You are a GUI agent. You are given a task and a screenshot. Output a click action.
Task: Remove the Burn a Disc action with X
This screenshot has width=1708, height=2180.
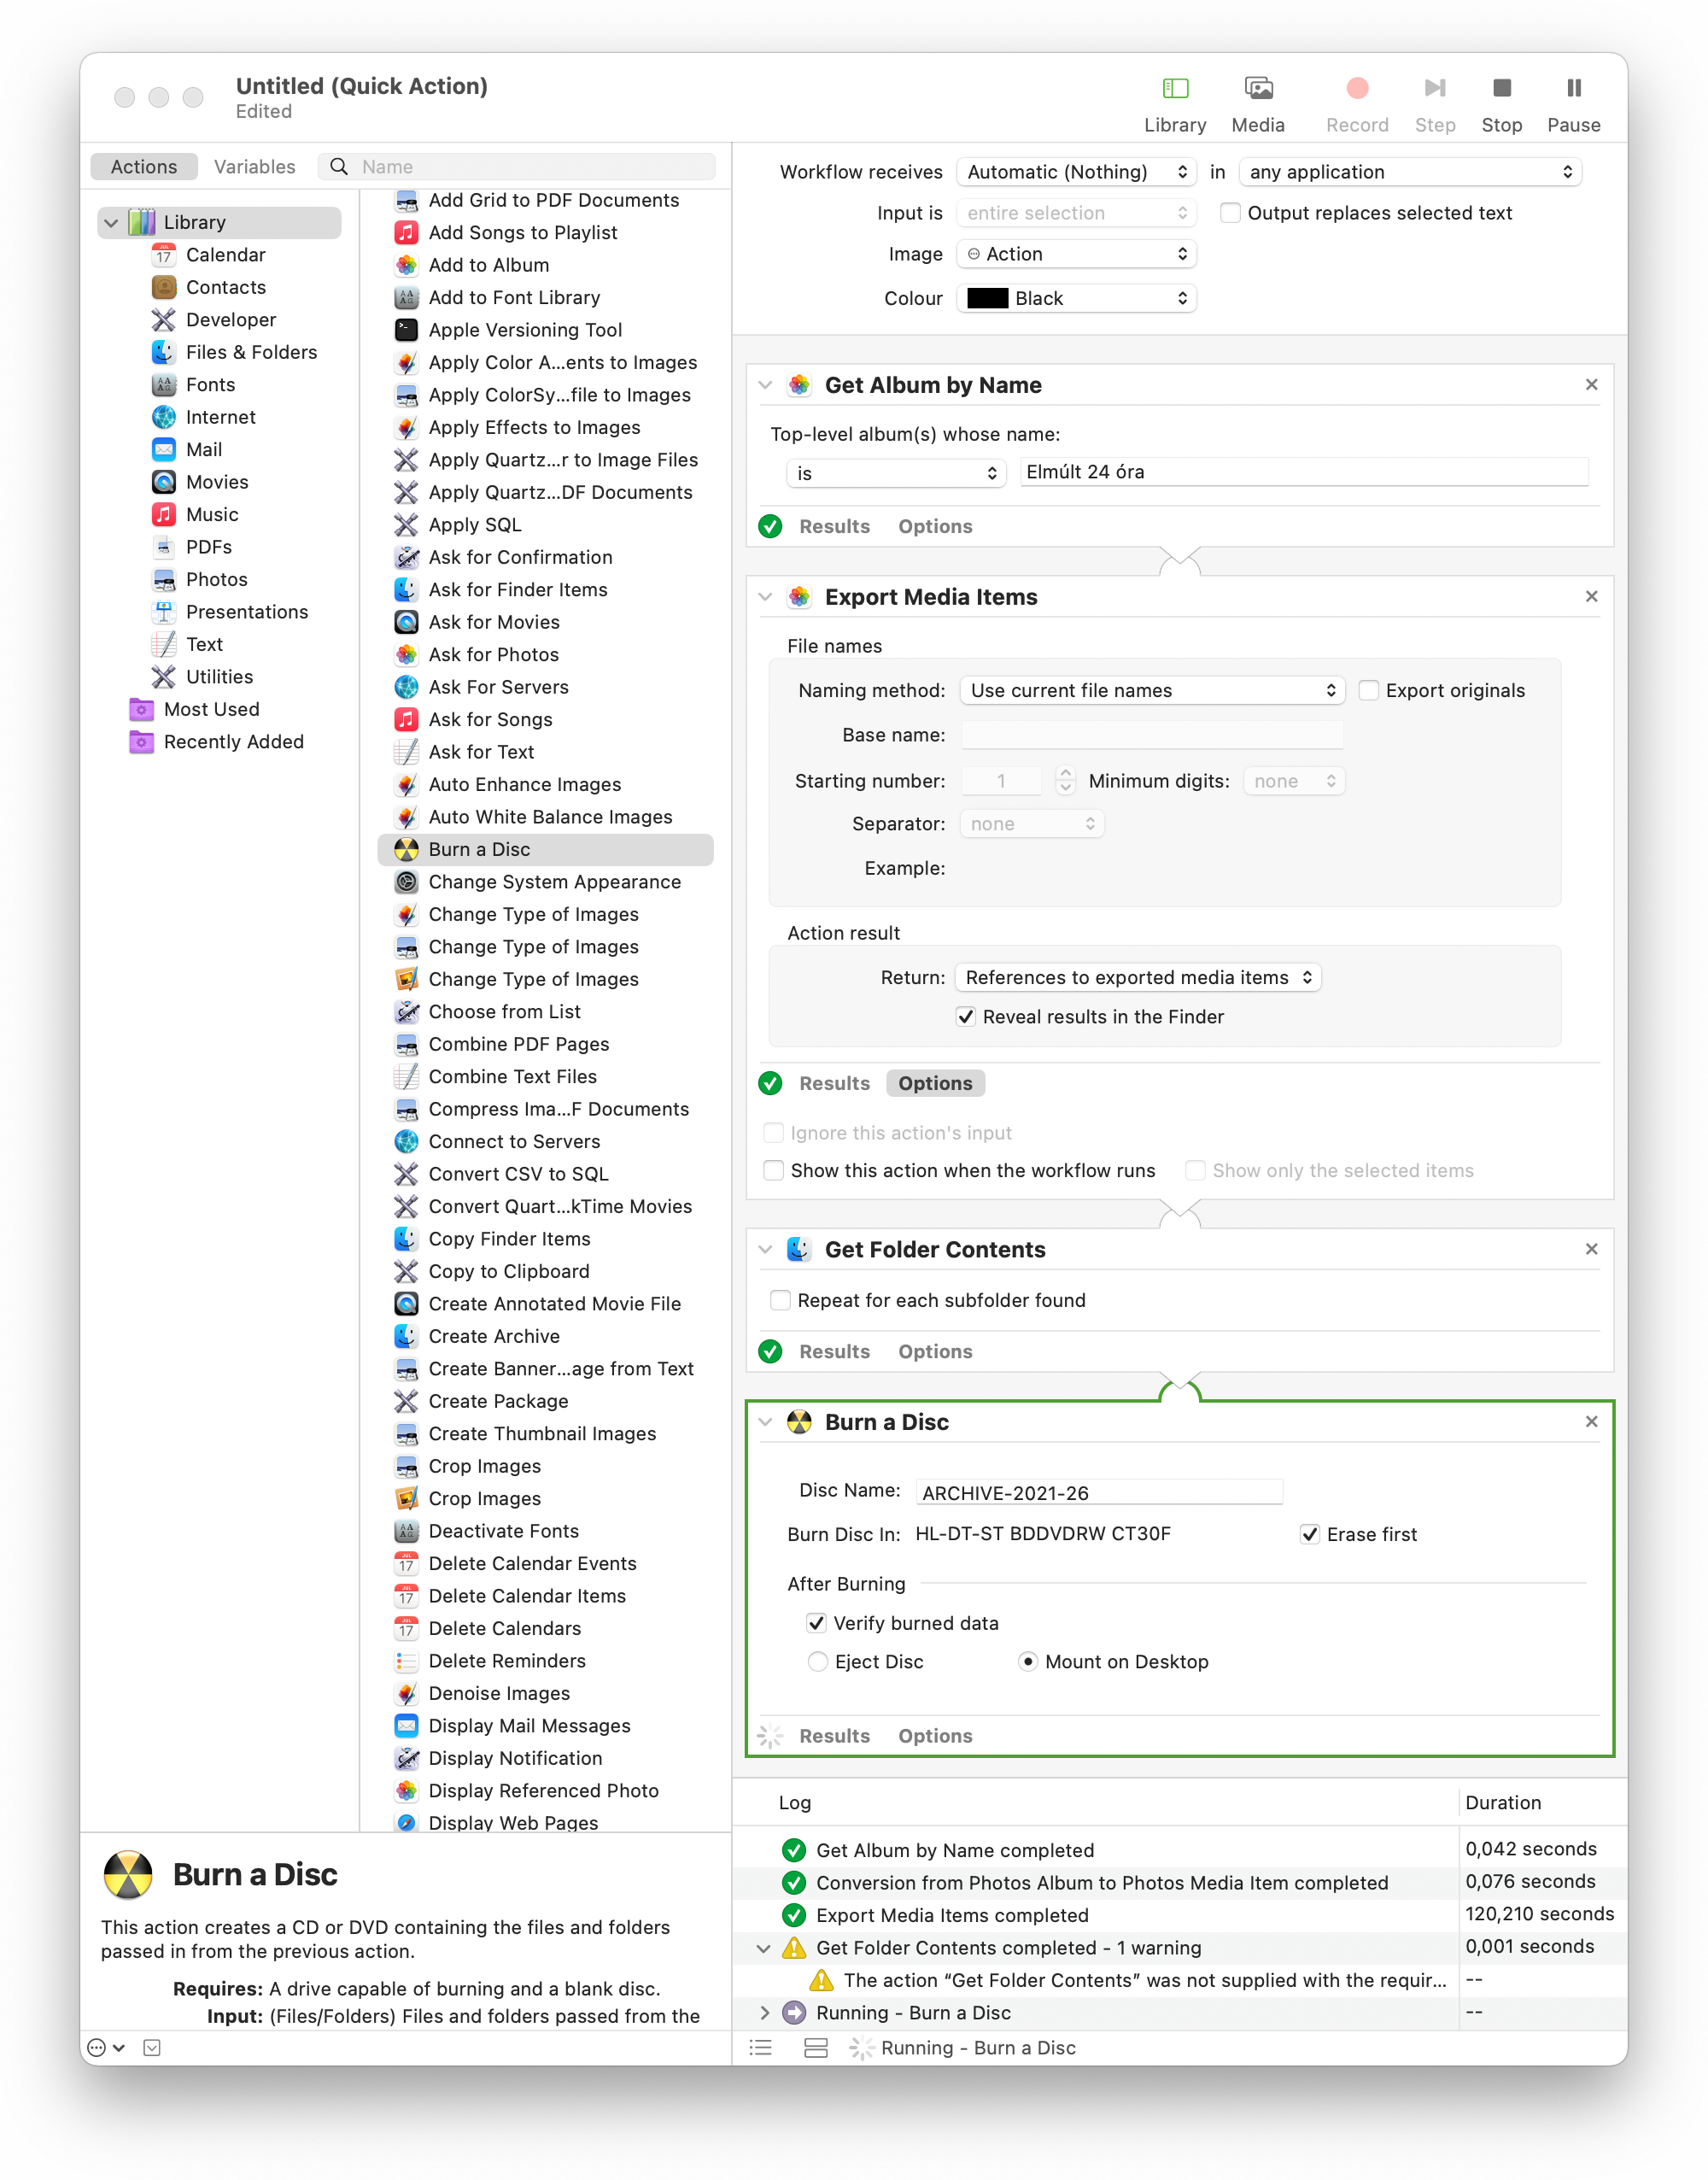tap(1591, 1421)
